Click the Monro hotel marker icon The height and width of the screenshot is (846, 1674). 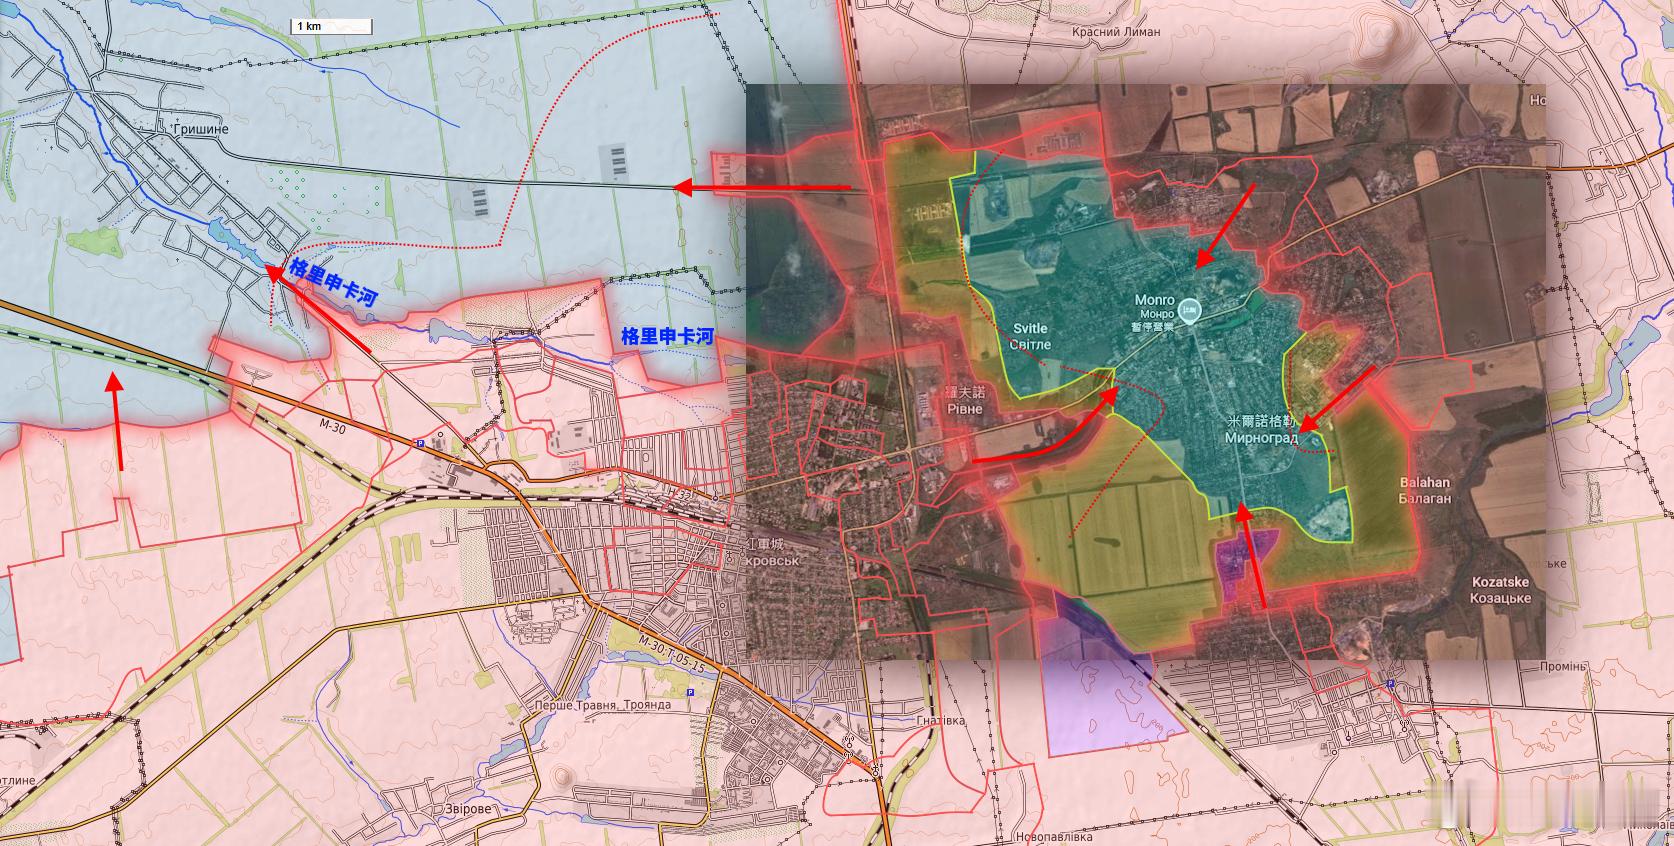point(1189,311)
